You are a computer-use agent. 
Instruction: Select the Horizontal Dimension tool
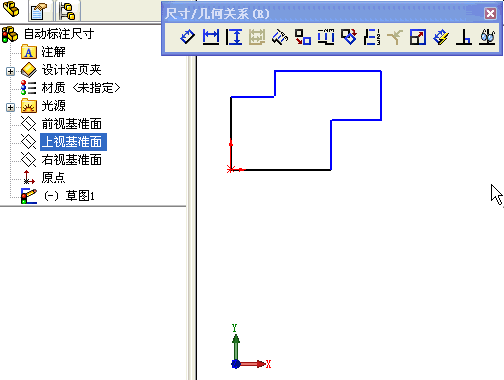(211, 37)
